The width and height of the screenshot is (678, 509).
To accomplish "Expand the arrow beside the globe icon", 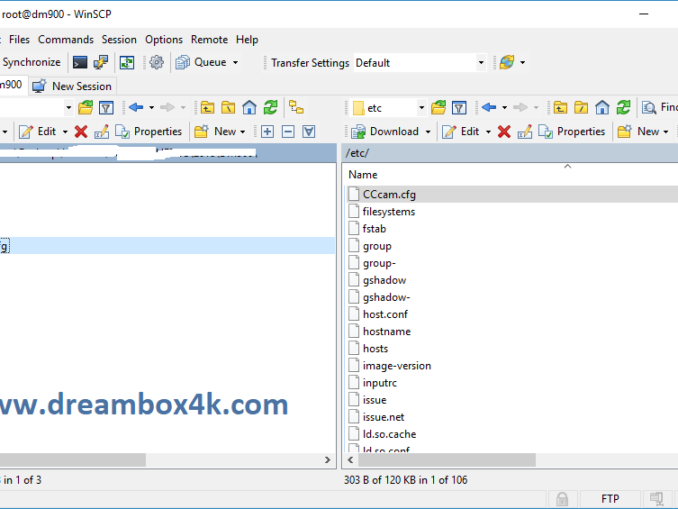I will [522, 63].
